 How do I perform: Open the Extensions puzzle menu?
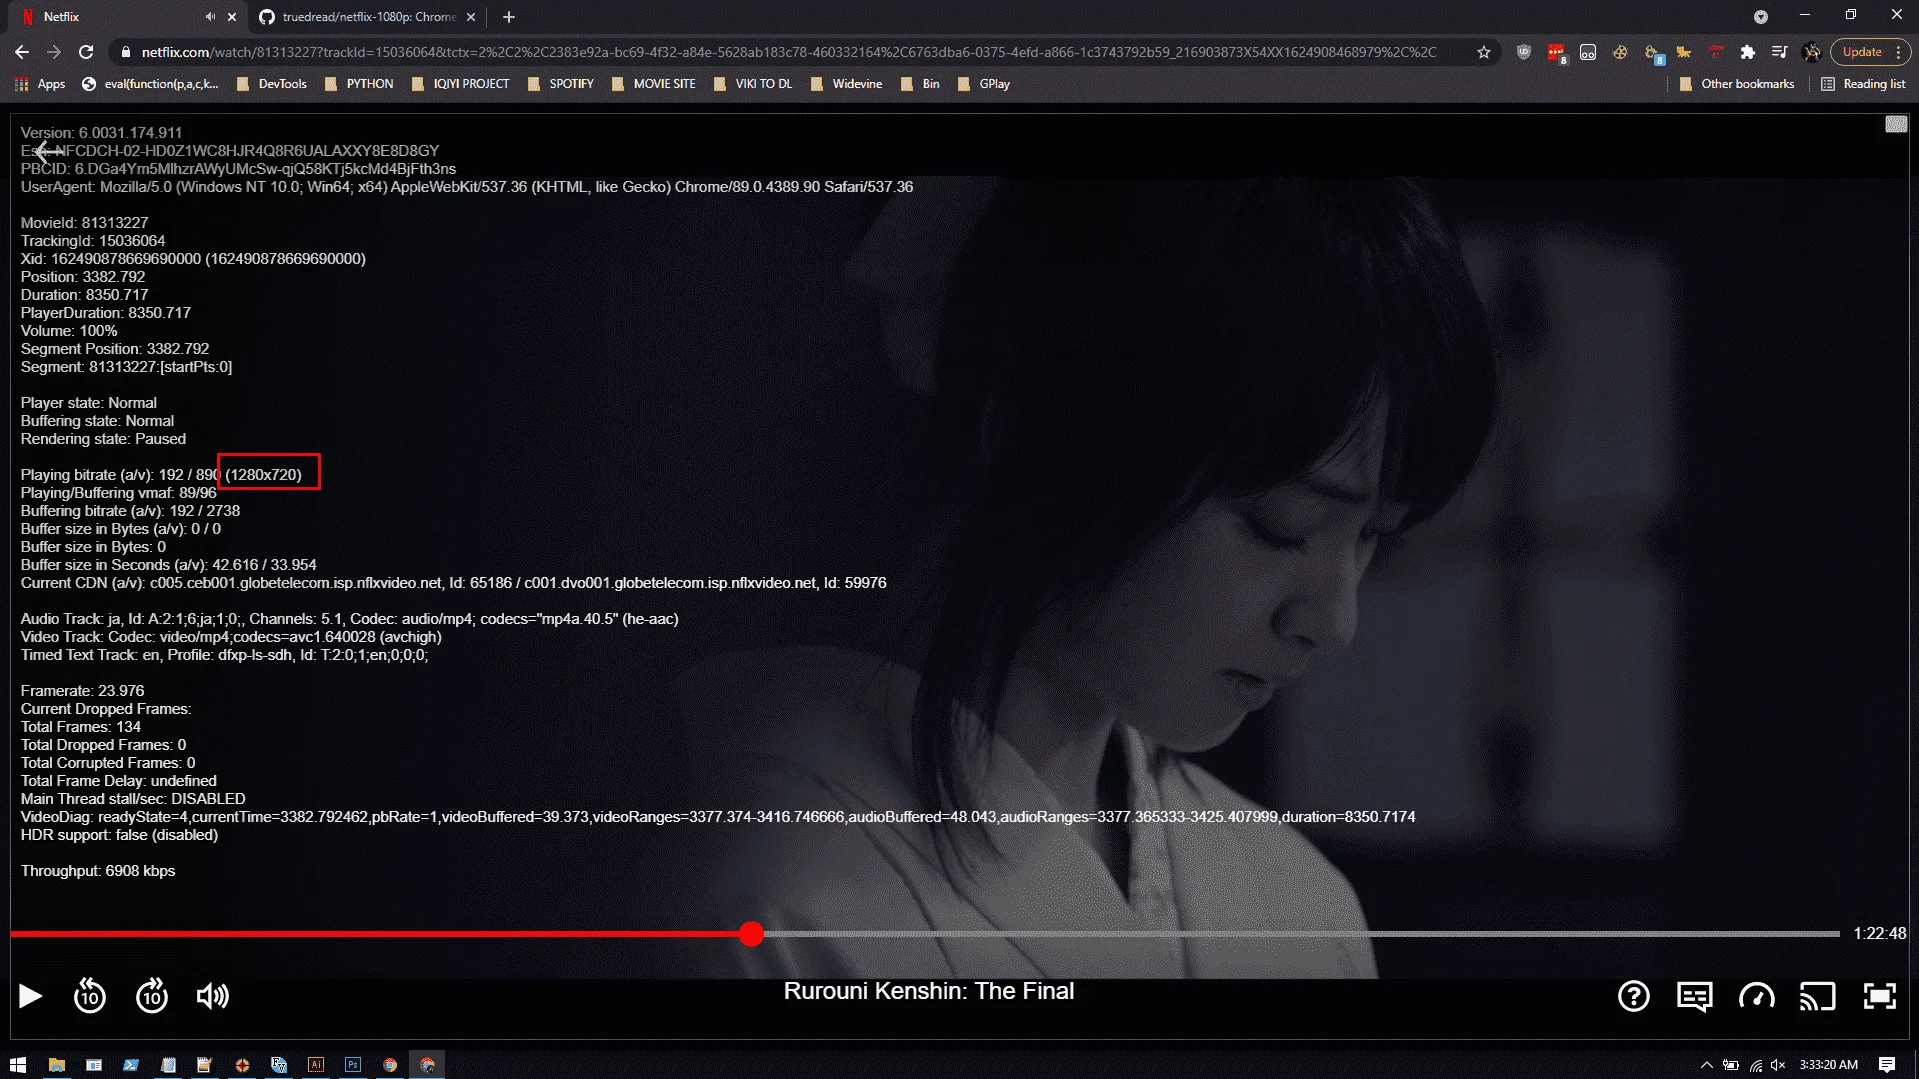point(1748,52)
